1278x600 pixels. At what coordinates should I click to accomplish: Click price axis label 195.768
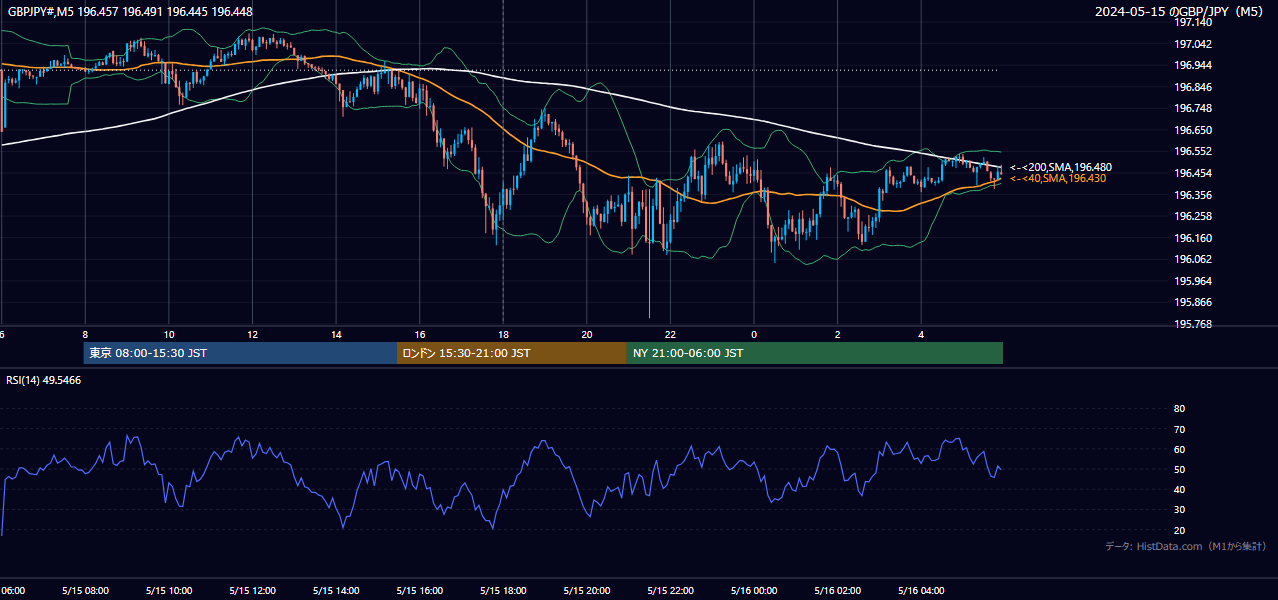pyautogui.click(x=1193, y=324)
